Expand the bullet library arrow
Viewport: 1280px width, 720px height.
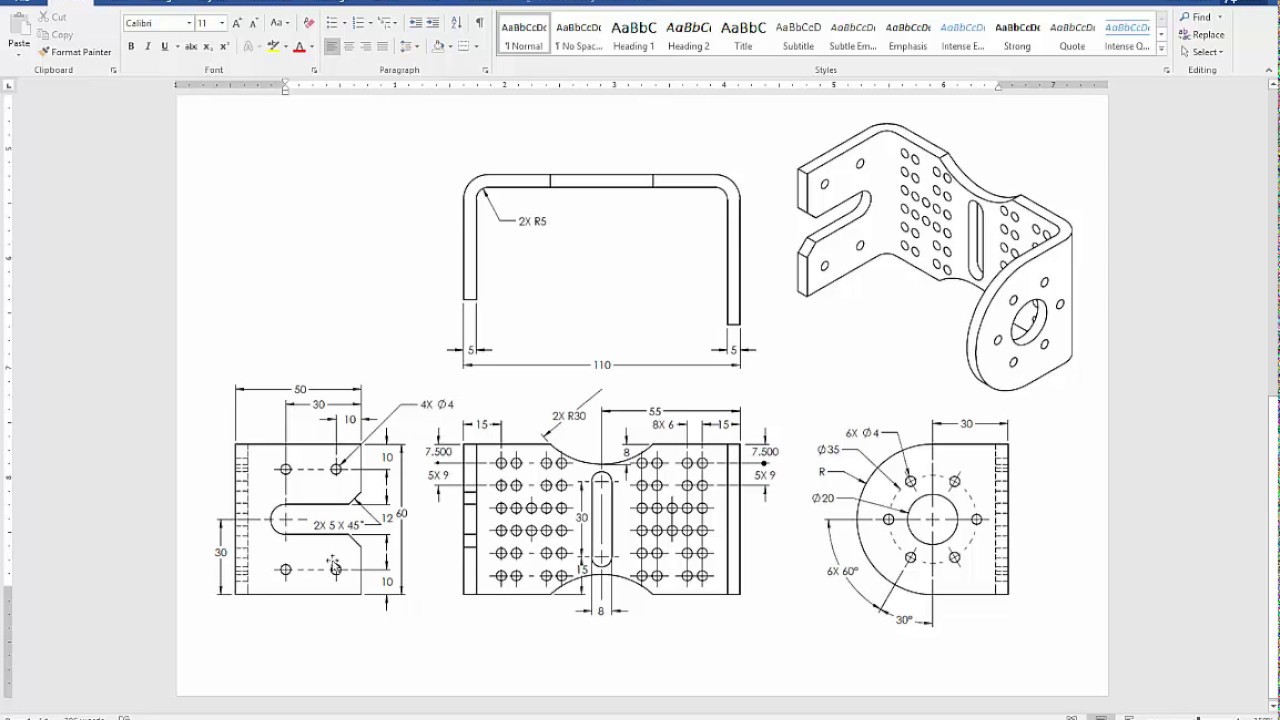pyautogui.click(x=344, y=23)
